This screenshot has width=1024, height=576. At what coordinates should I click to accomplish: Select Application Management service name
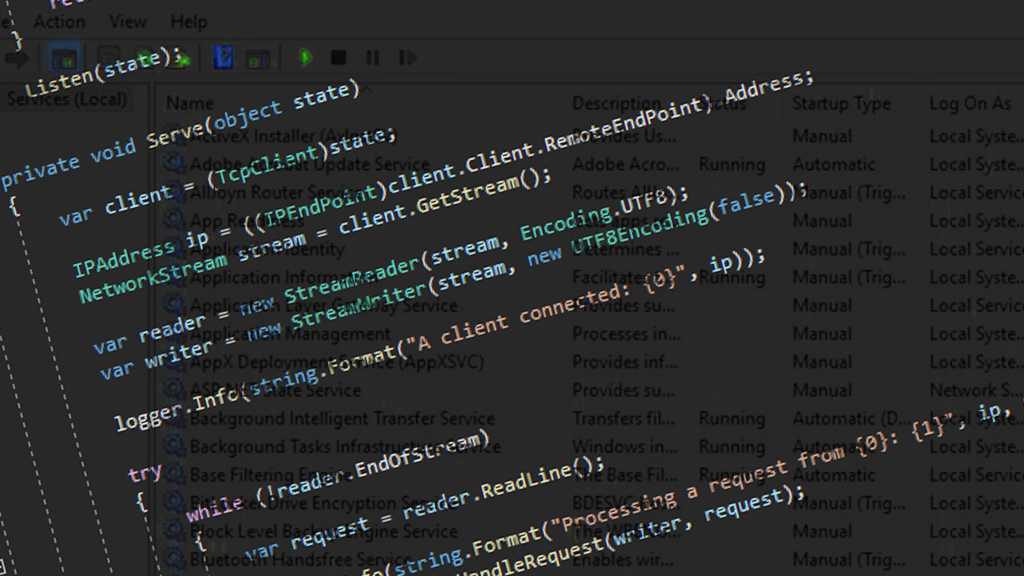pyautogui.click(x=290, y=334)
